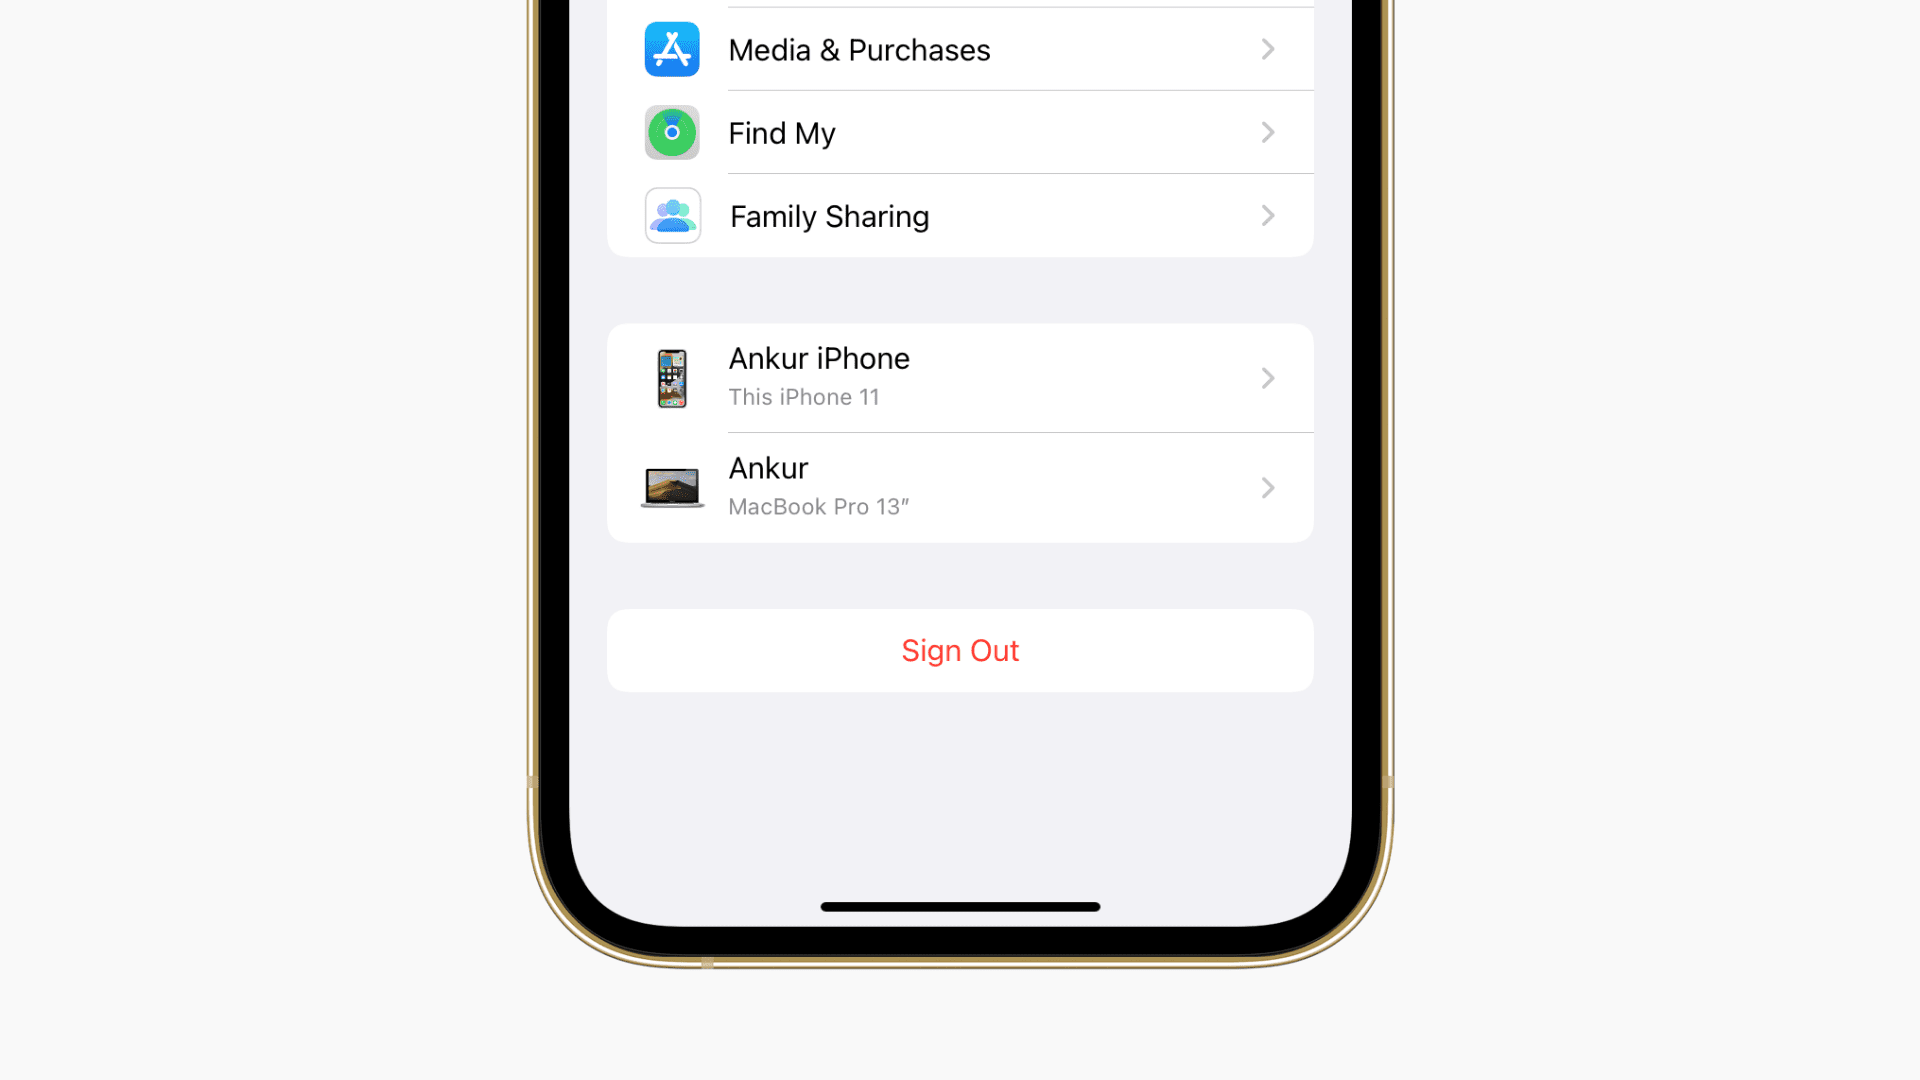Select the Find My green location icon
This screenshot has width=1920, height=1080.
click(x=673, y=132)
